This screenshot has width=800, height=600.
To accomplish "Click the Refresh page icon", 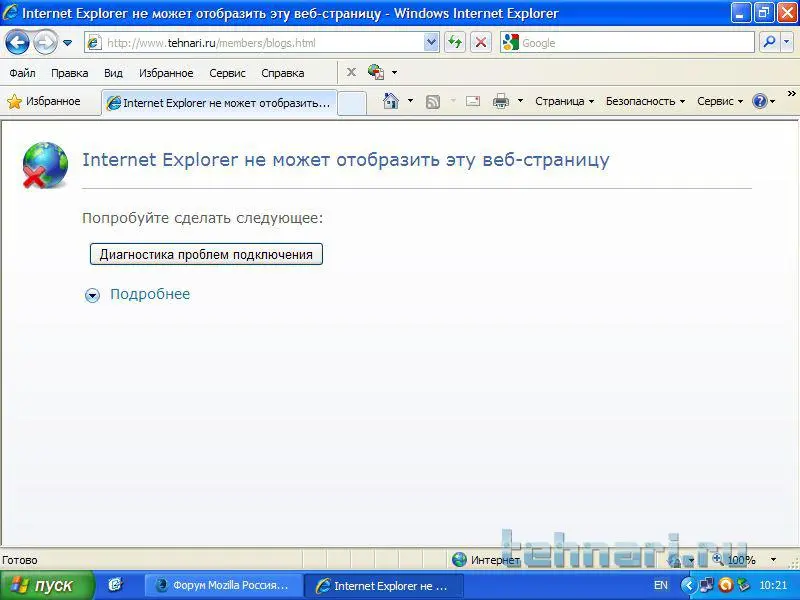I will pyautogui.click(x=455, y=42).
